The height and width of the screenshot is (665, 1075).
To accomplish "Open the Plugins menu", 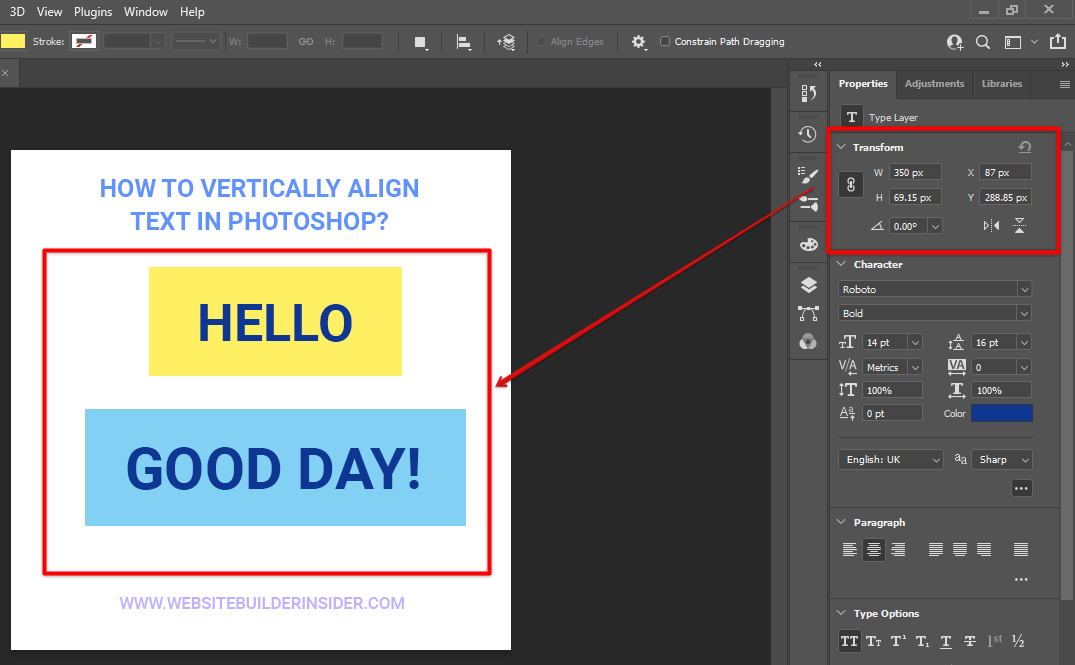I will (x=93, y=12).
